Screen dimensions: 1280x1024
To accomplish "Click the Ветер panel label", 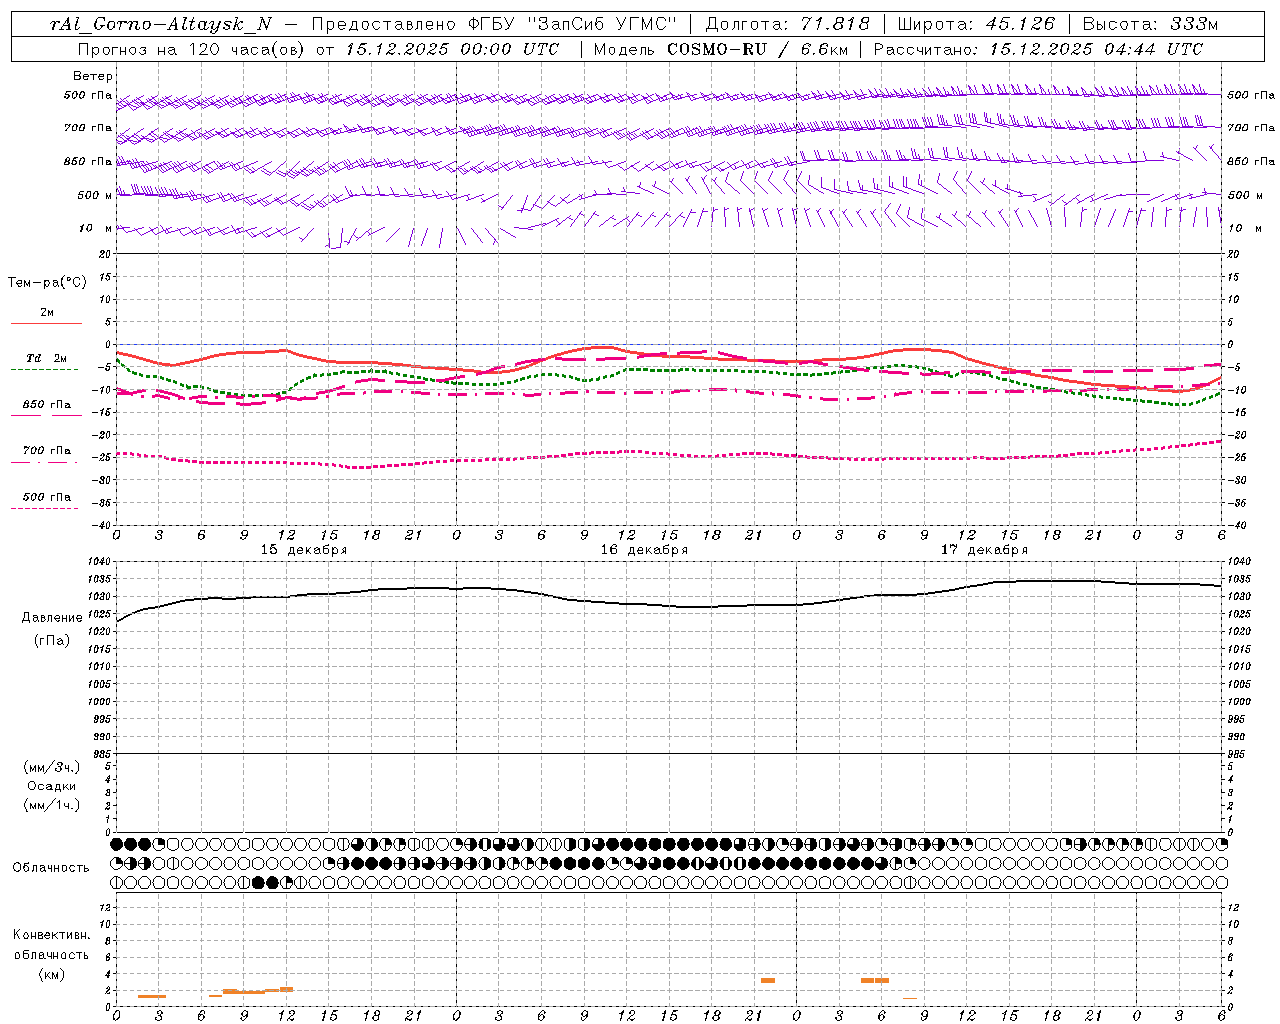I will pyautogui.click(x=93, y=76).
